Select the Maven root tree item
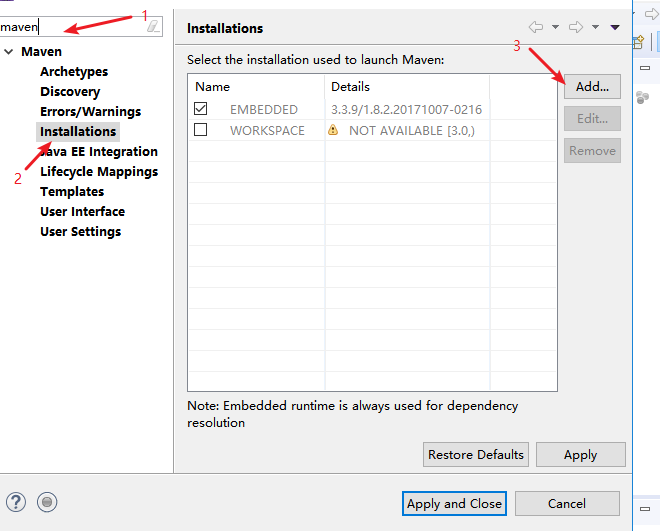660x531 pixels. (x=42, y=52)
